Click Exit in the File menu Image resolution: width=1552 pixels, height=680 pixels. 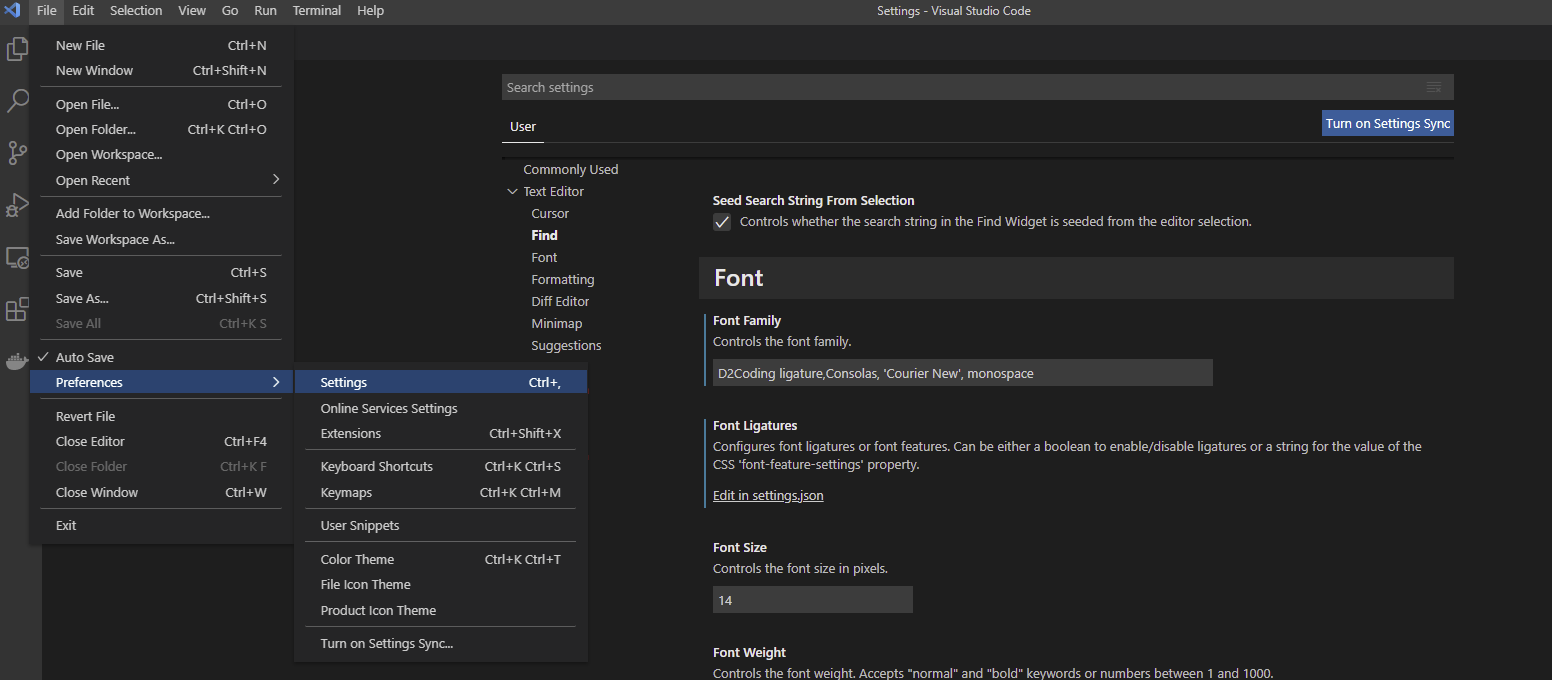[x=162, y=525]
